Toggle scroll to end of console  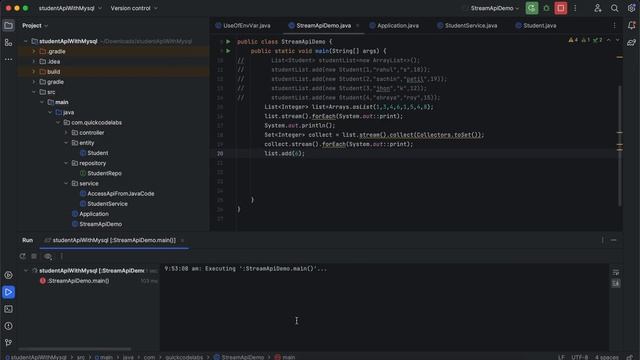click(x=616, y=283)
